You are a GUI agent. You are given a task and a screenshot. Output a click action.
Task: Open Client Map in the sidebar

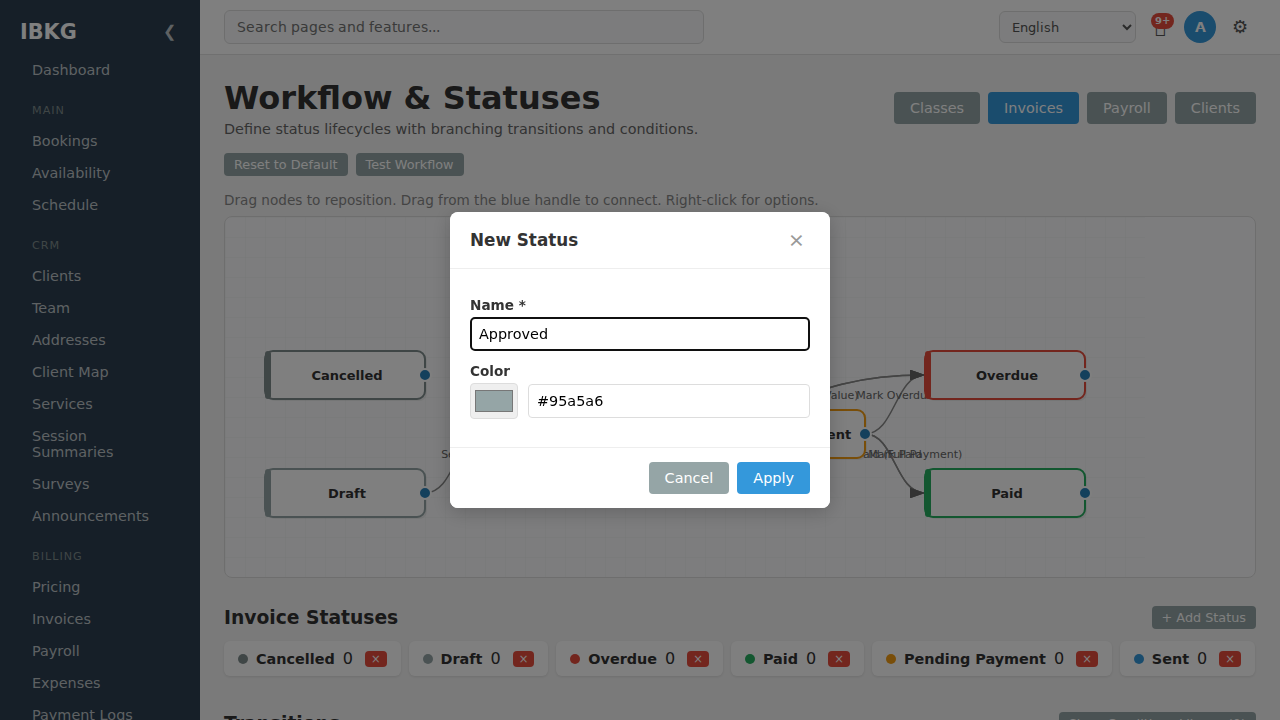coord(70,372)
